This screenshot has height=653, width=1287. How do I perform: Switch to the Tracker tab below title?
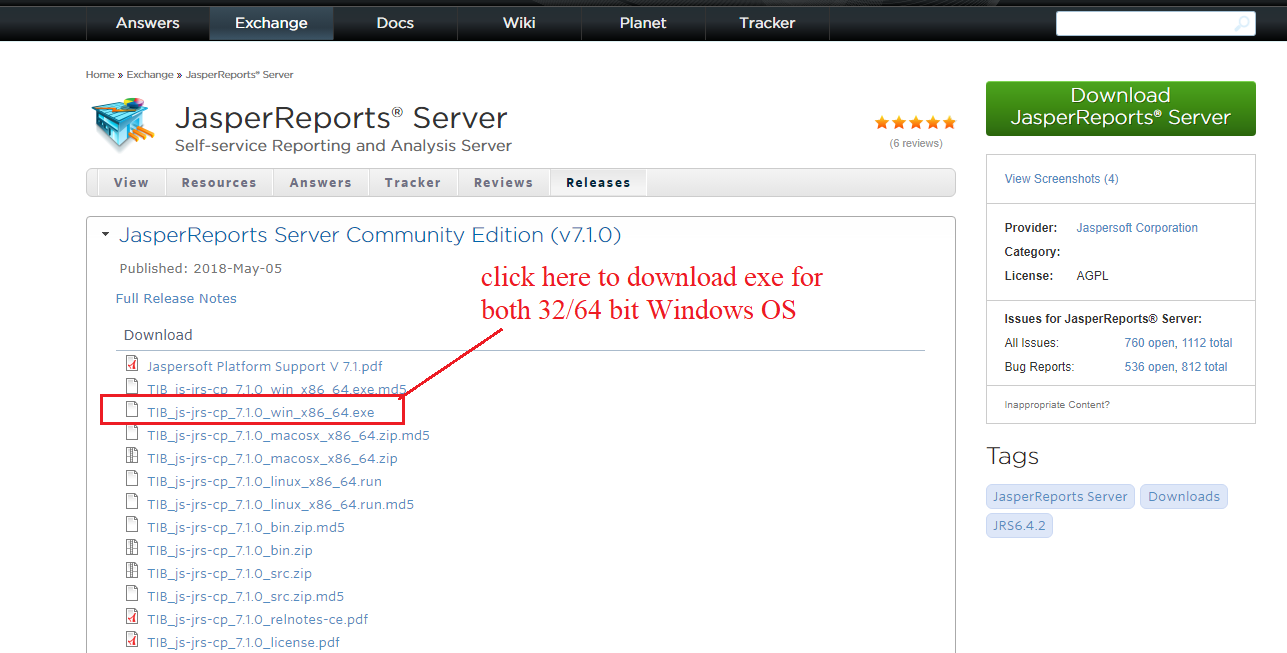[413, 183]
